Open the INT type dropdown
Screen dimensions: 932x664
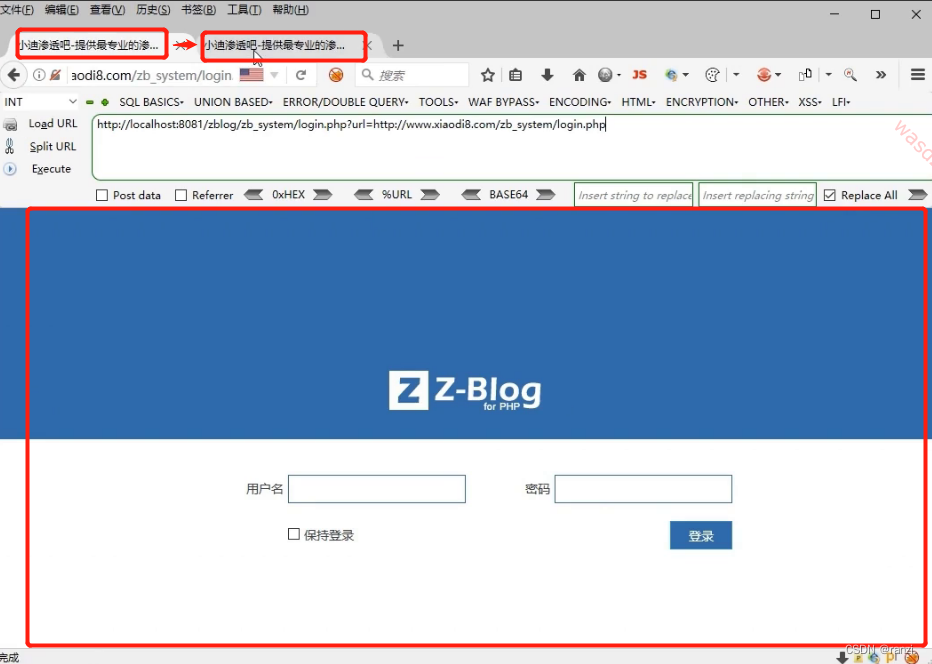[x=40, y=102]
